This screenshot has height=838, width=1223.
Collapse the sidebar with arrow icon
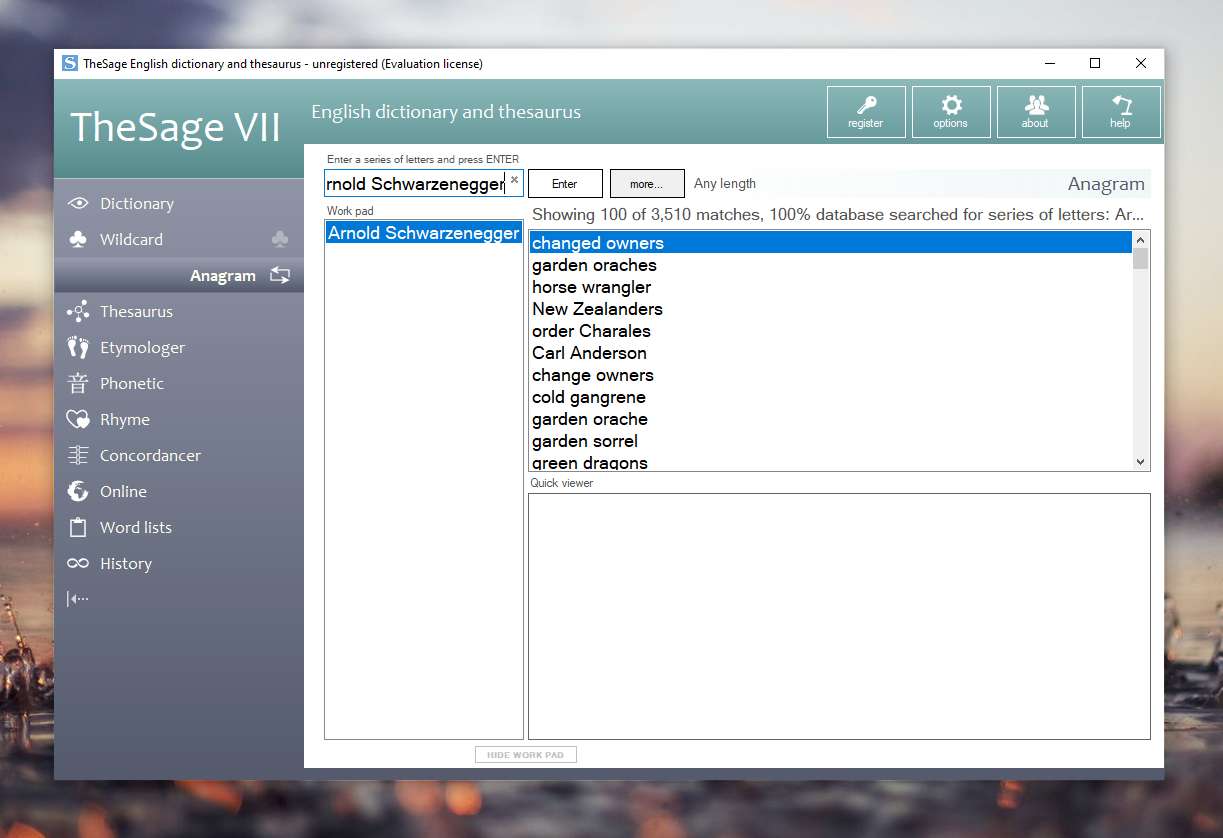coord(78,599)
